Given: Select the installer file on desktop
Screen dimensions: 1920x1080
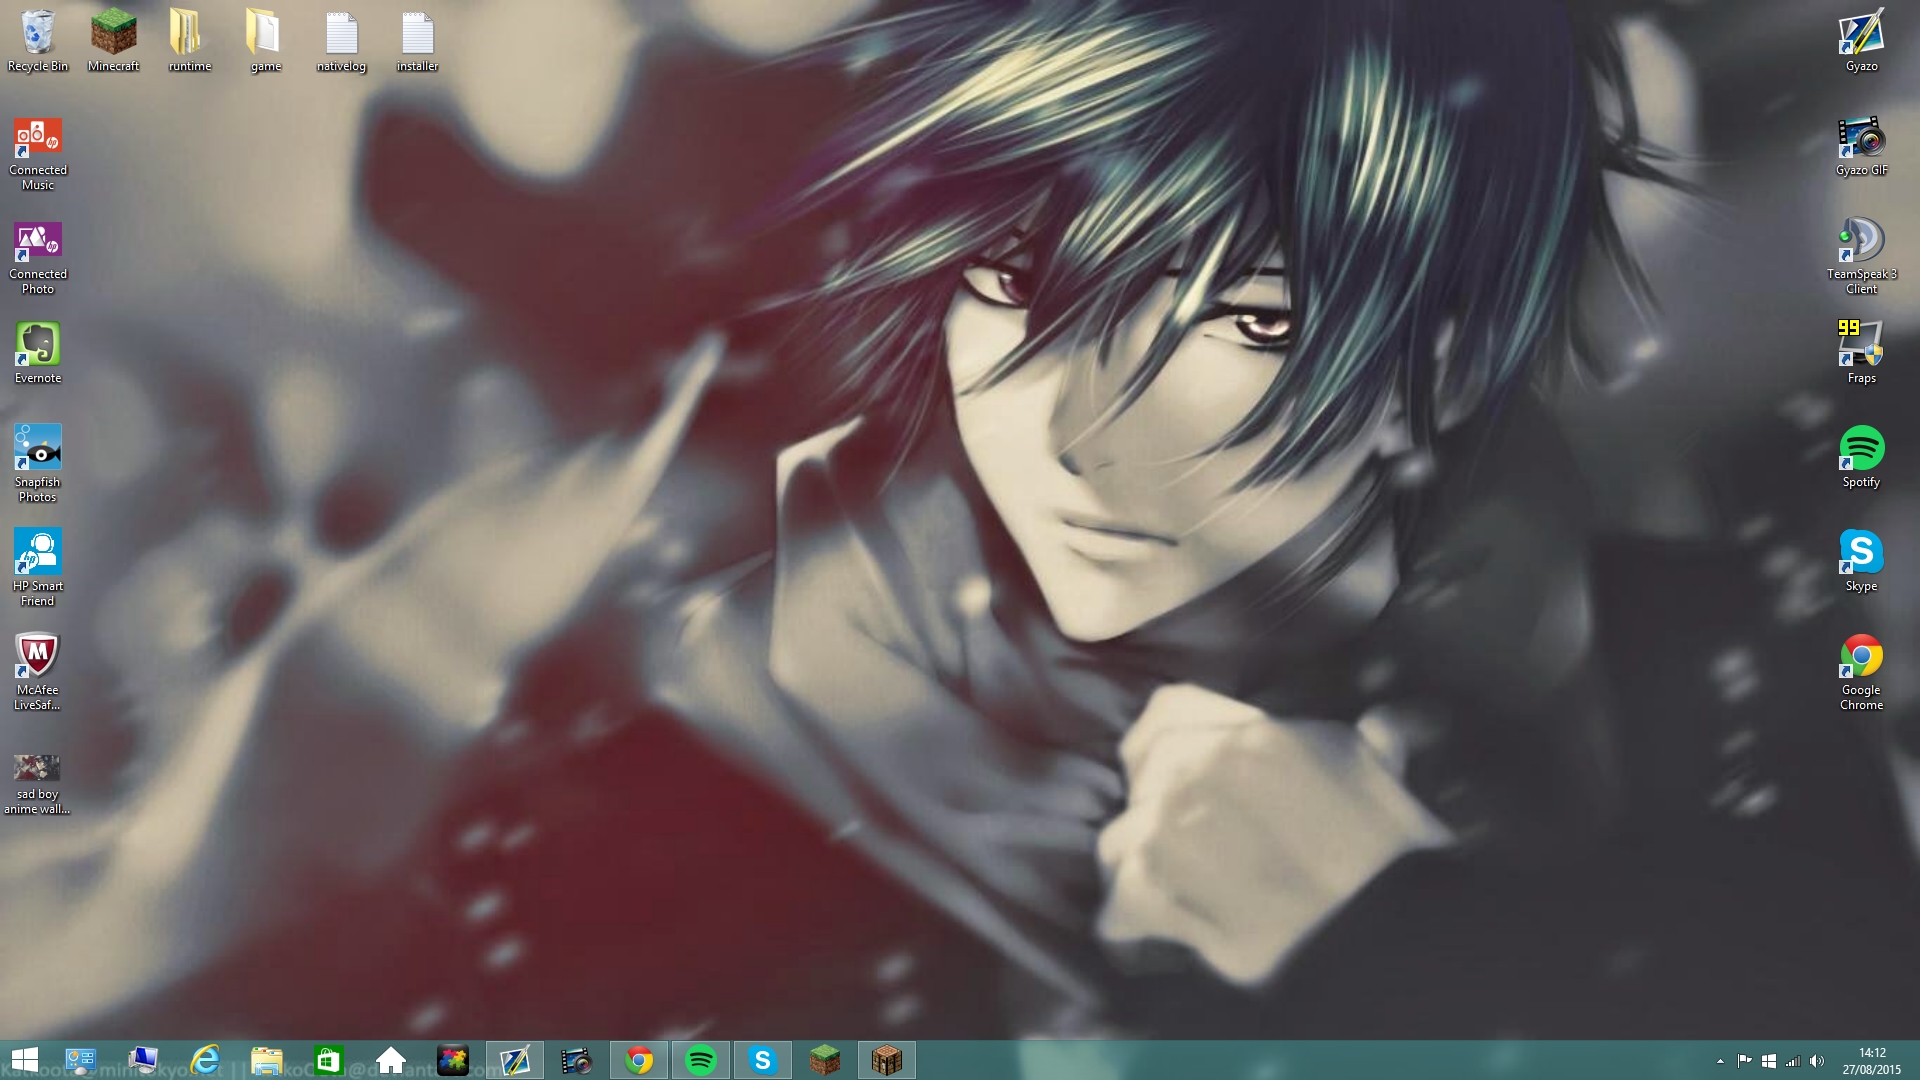Looking at the screenshot, I should [x=417, y=40].
